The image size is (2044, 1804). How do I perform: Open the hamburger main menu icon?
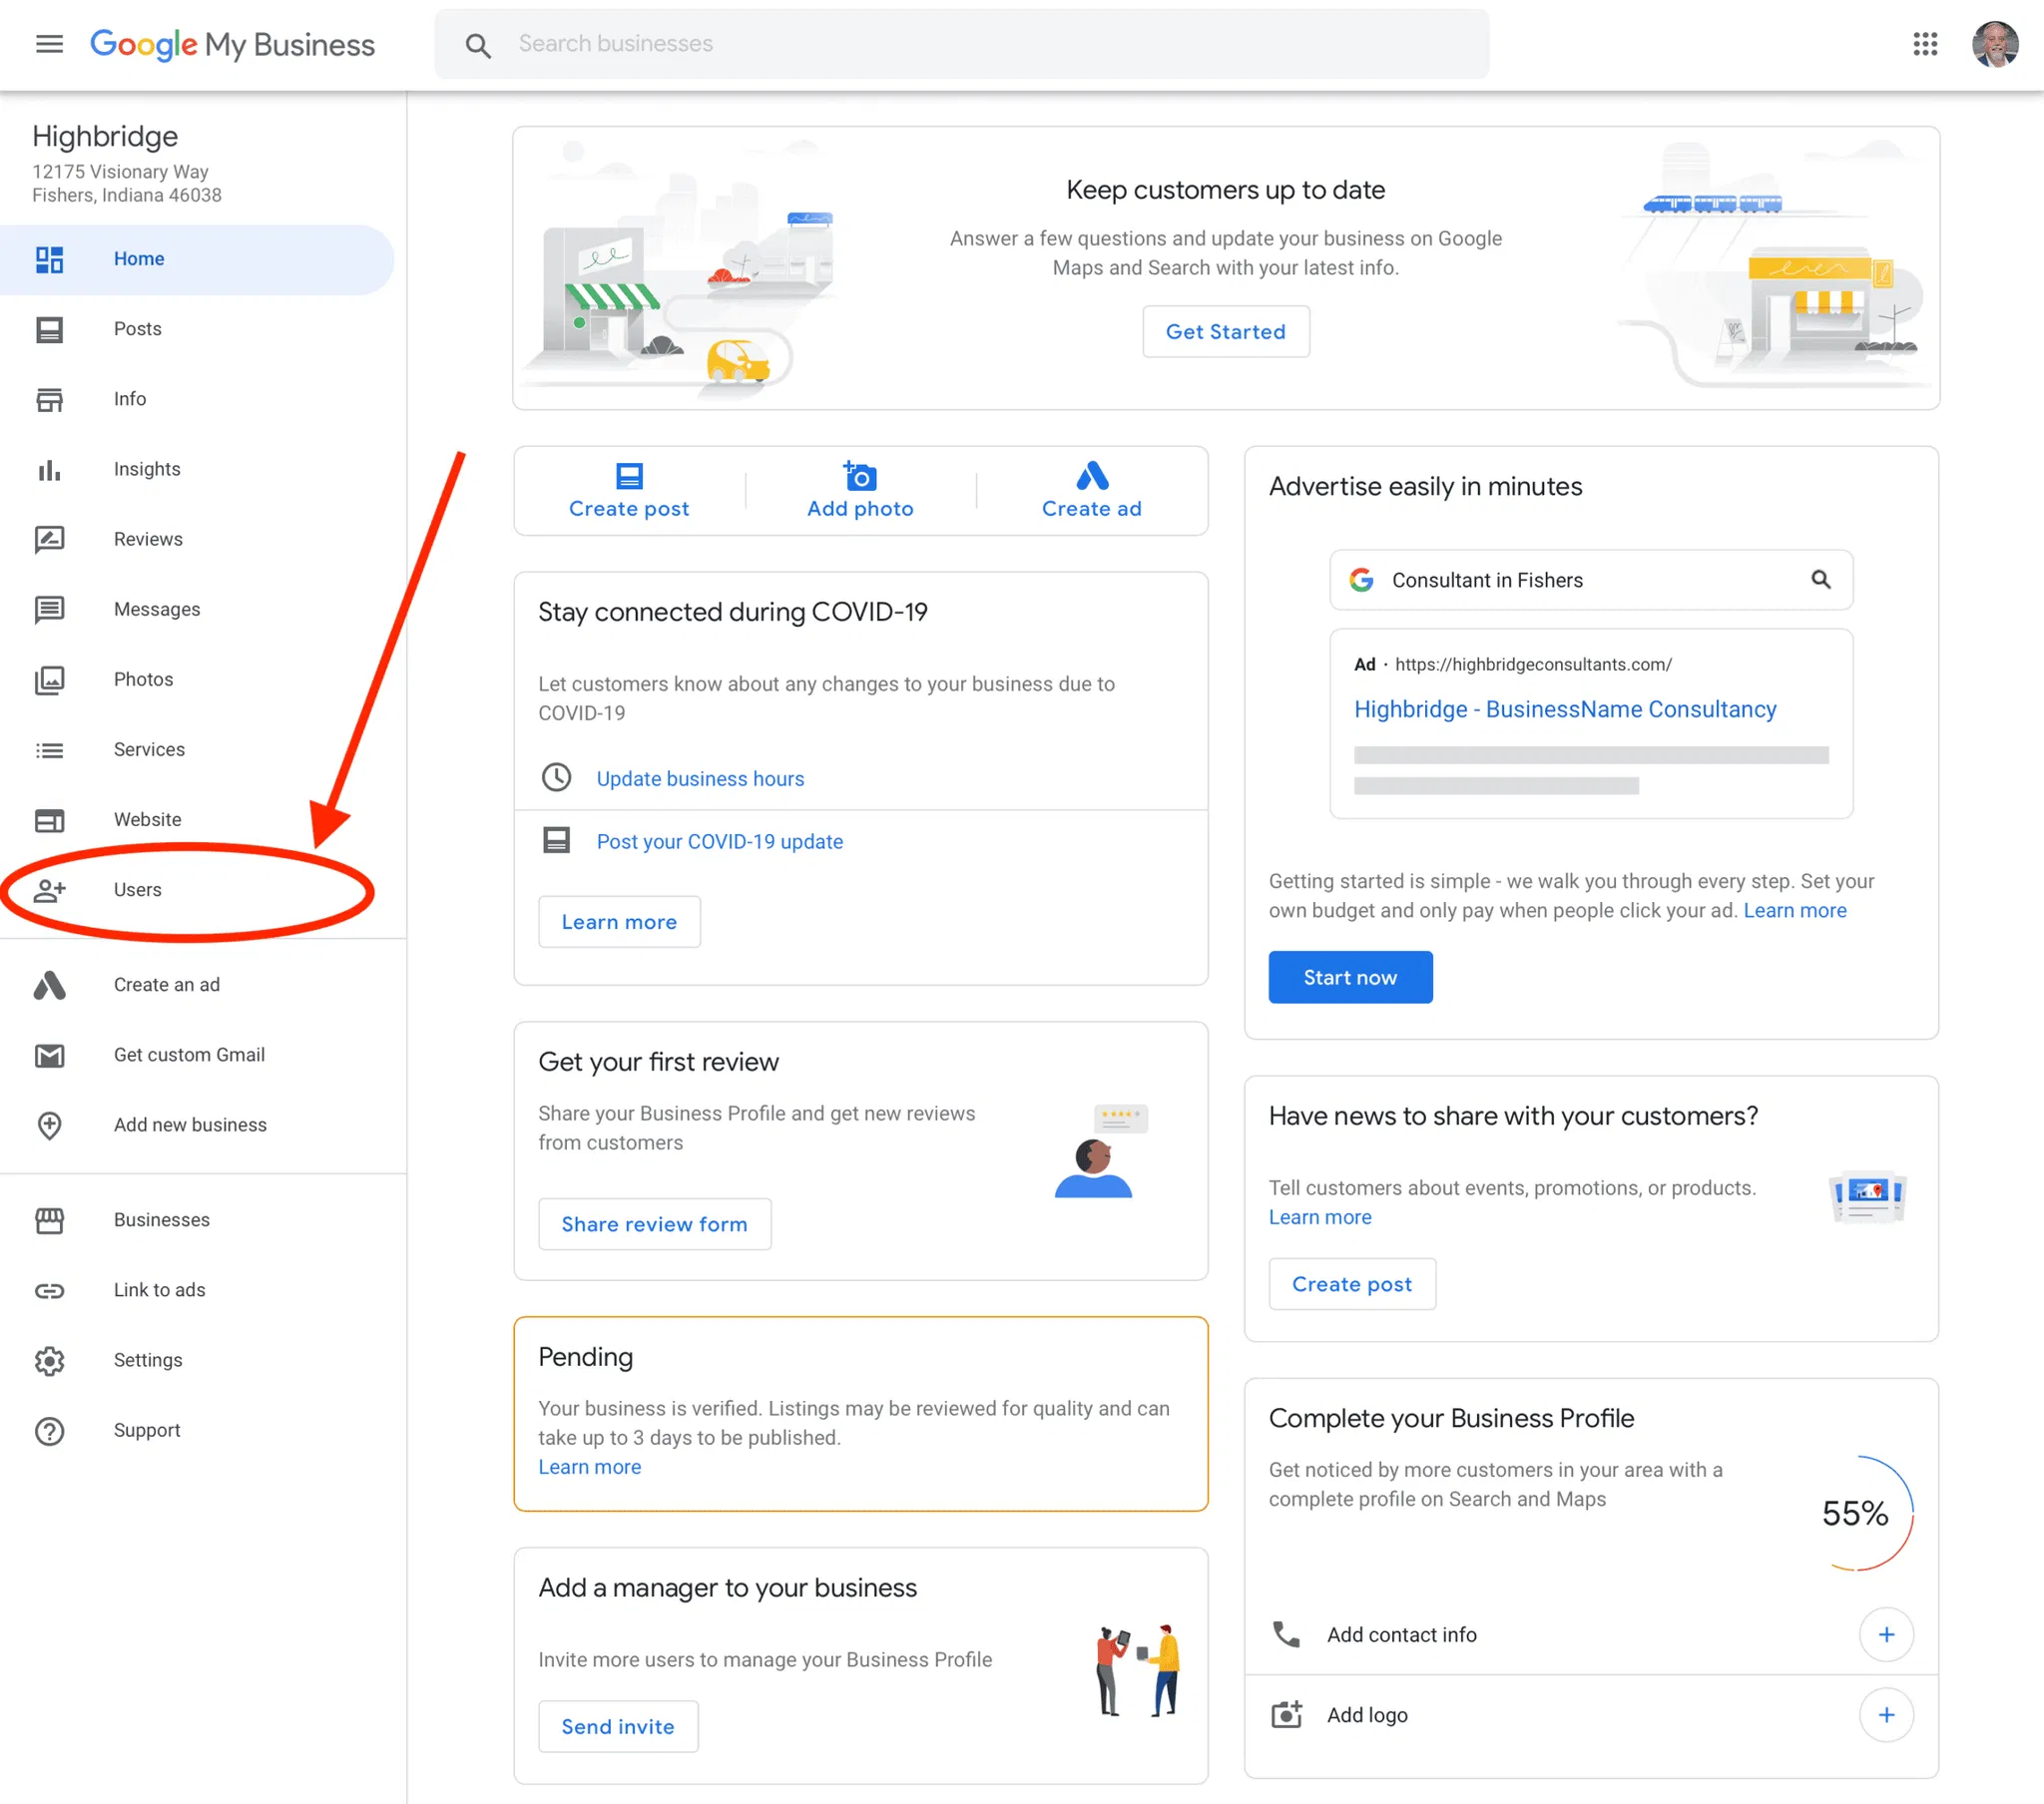(x=49, y=44)
